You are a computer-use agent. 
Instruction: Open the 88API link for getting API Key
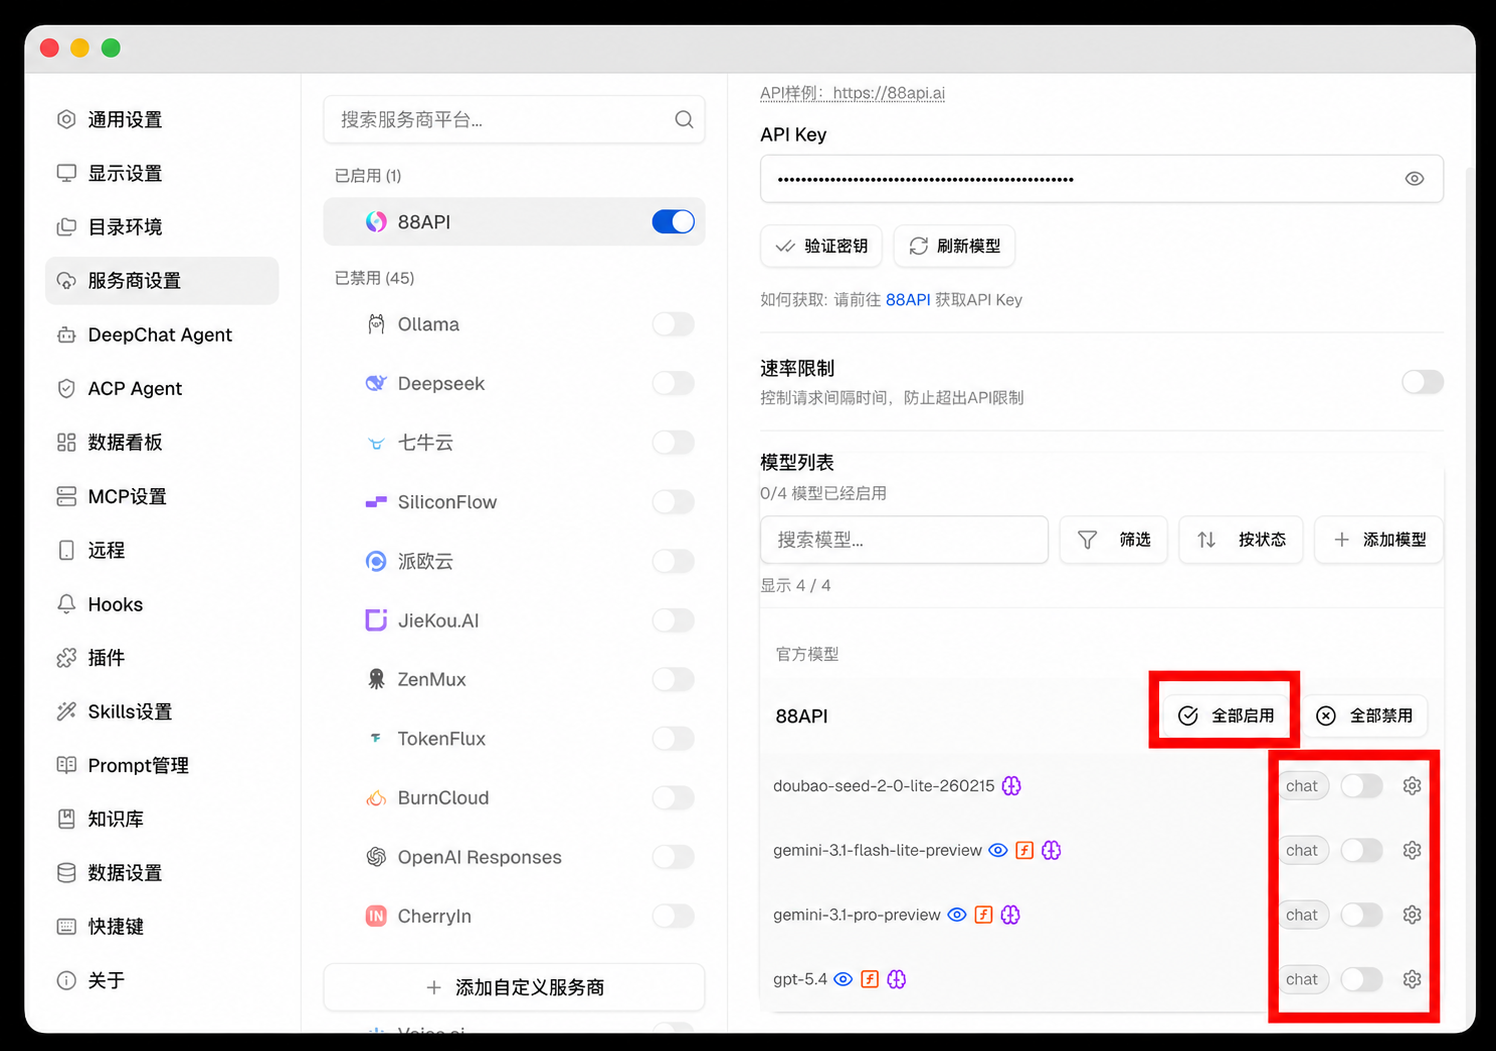tap(908, 300)
